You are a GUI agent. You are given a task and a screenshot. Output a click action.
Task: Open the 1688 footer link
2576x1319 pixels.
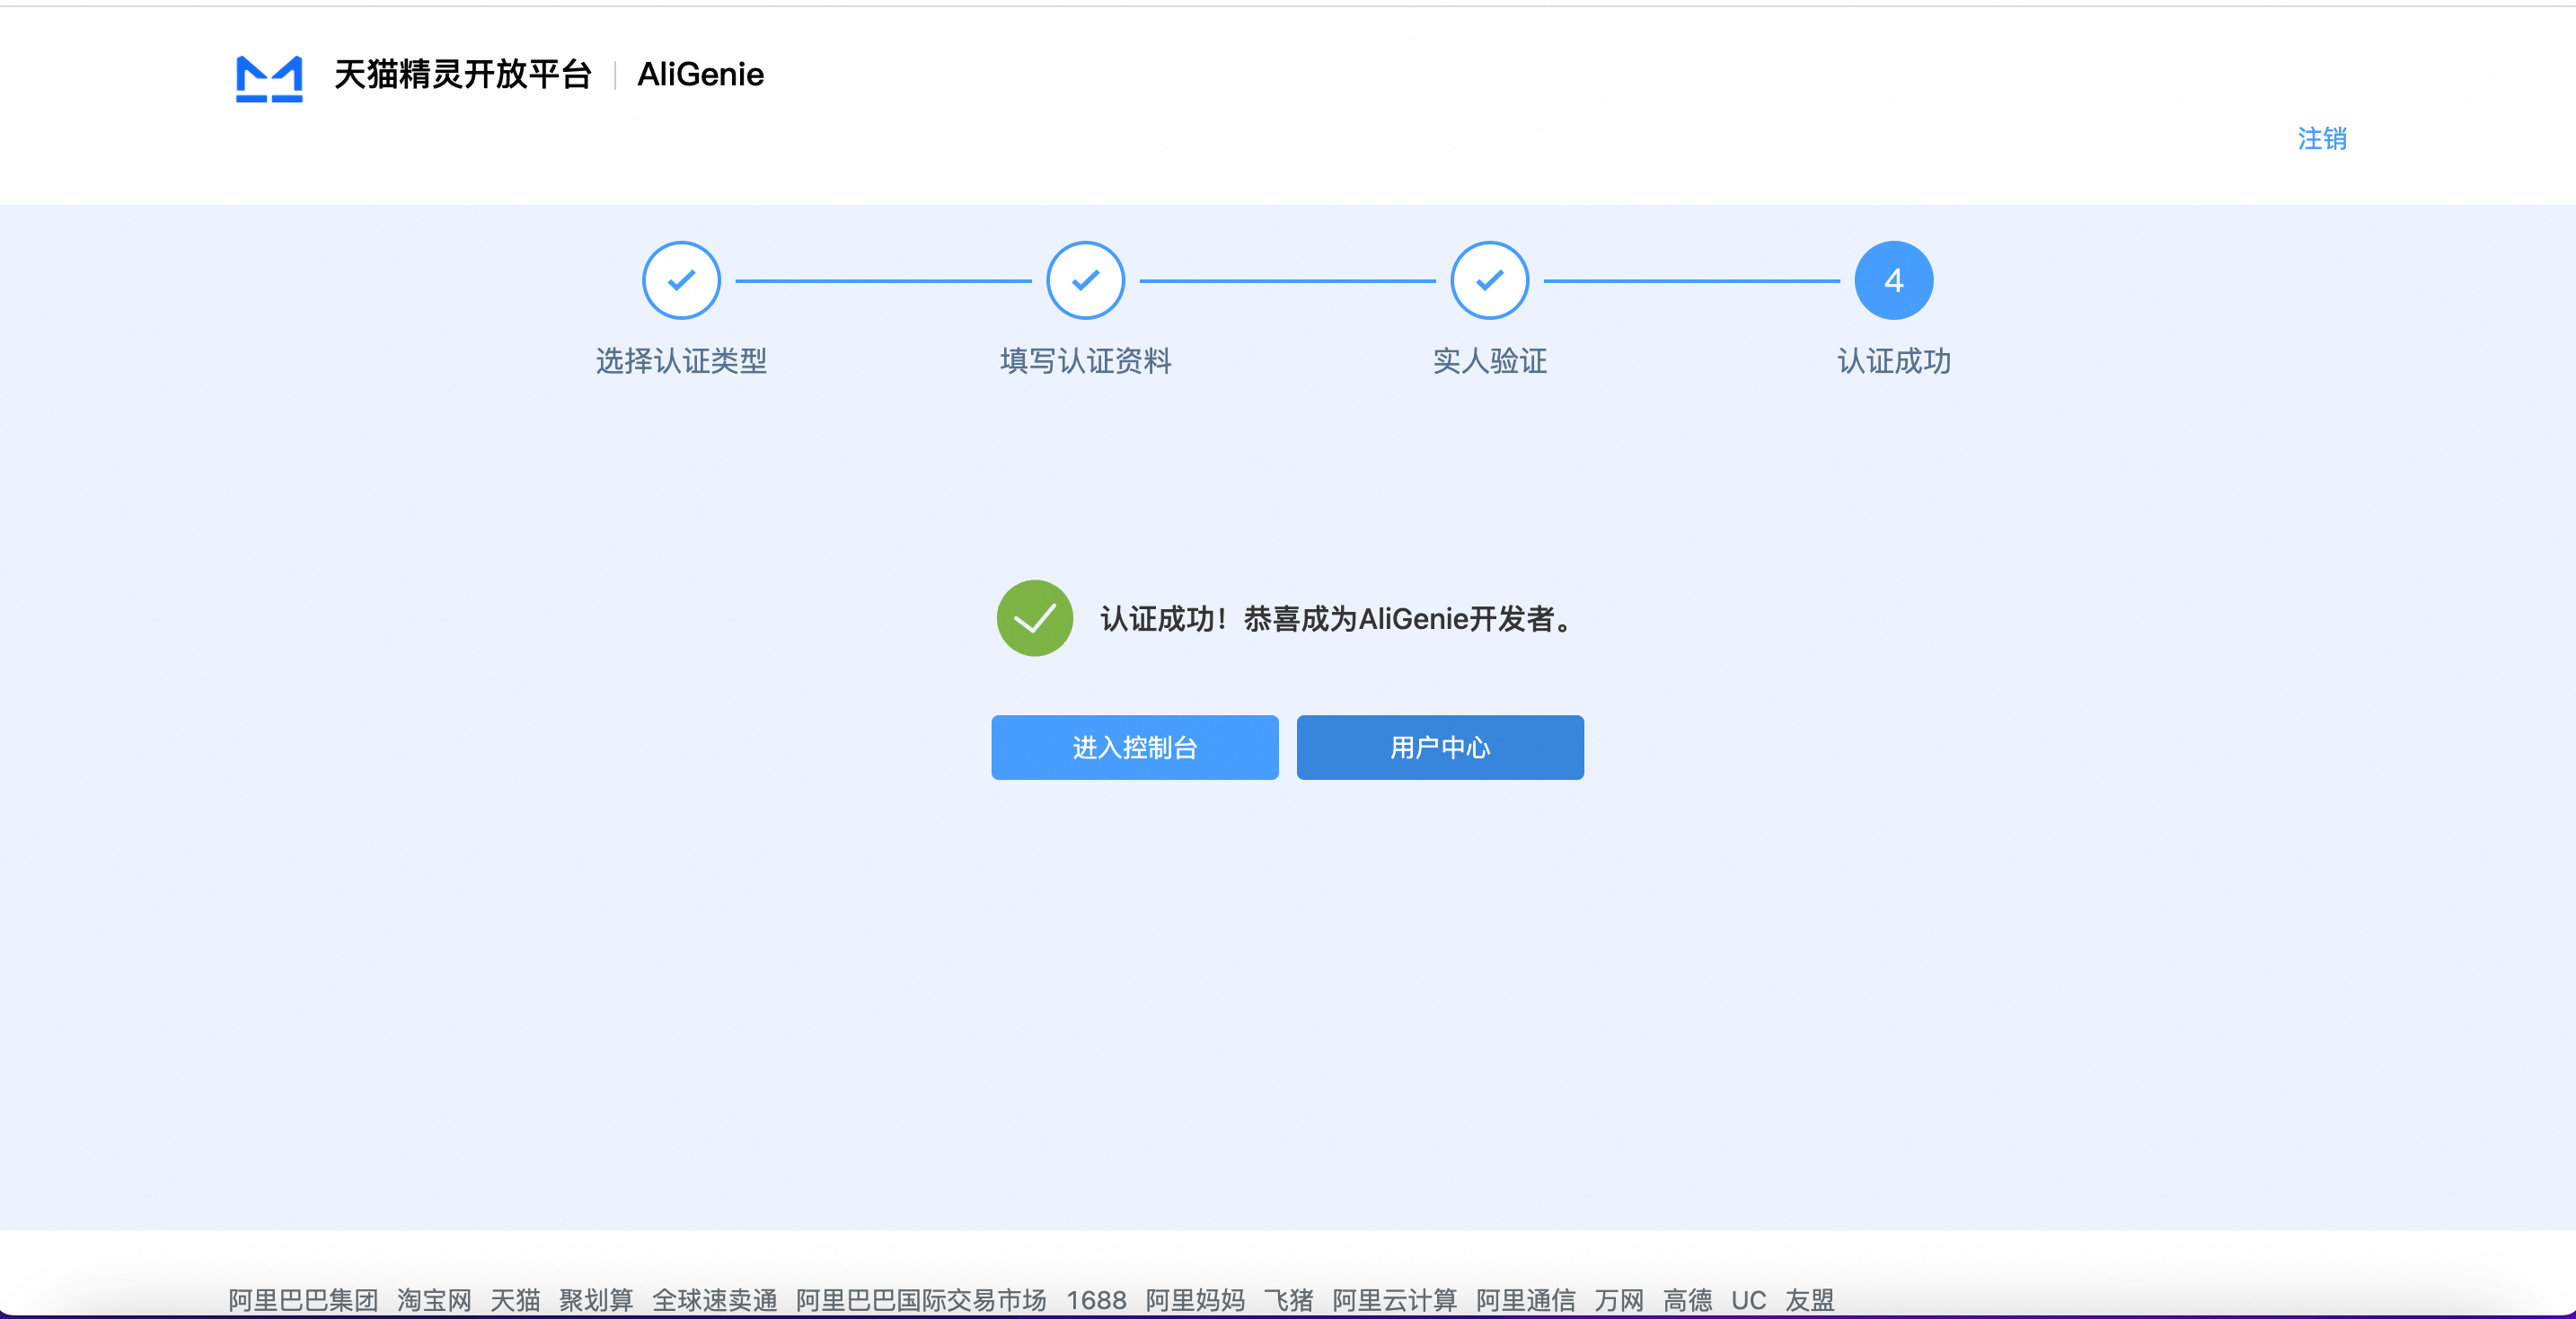point(1096,1299)
